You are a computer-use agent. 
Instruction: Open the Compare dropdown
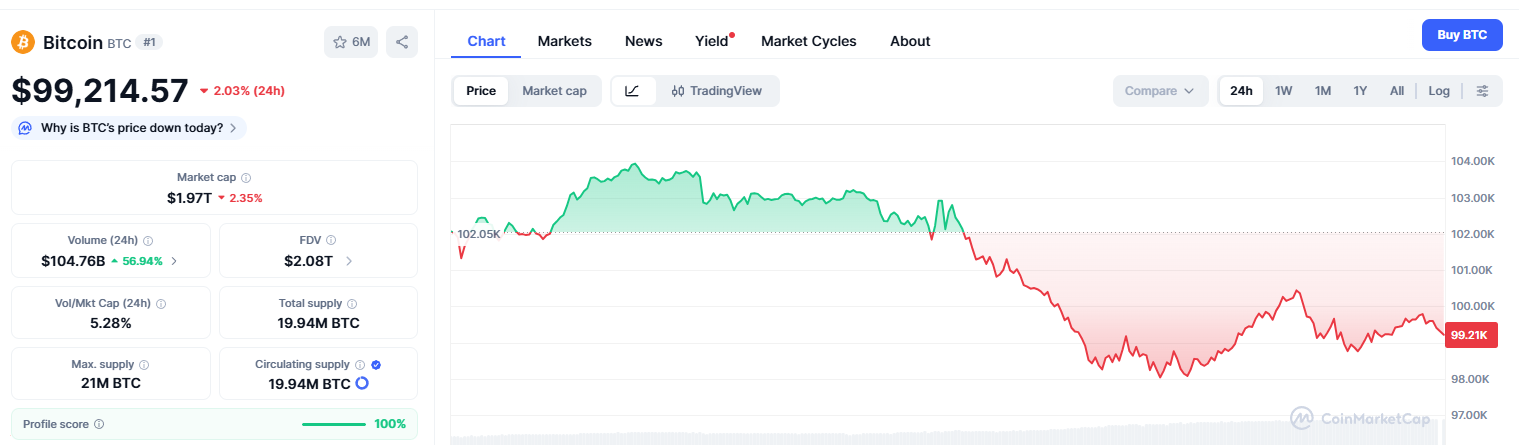tap(1159, 91)
